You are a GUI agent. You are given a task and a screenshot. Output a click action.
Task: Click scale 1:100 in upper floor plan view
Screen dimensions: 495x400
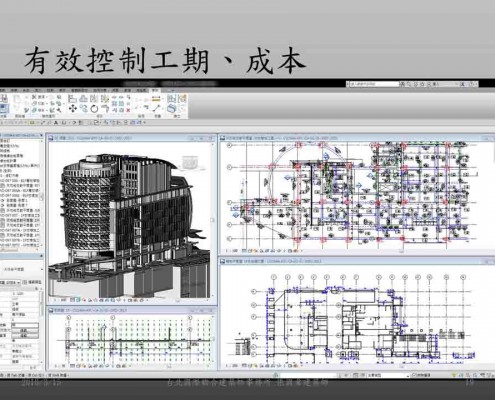(232, 251)
